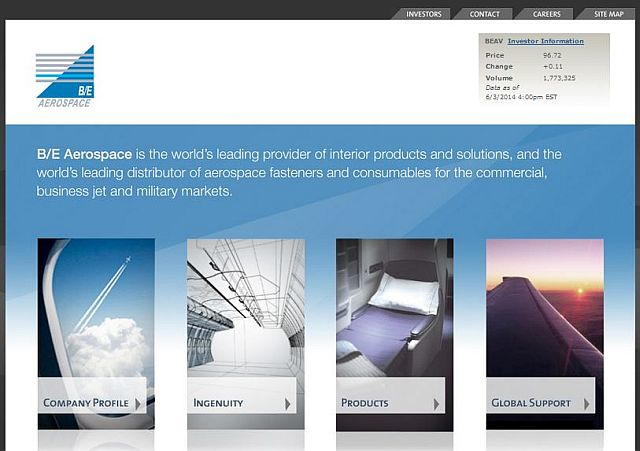Click the 6/3/2014 4:00pm EST timestamp
This screenshot has width=640, height=451.
(x=521, y=97)
